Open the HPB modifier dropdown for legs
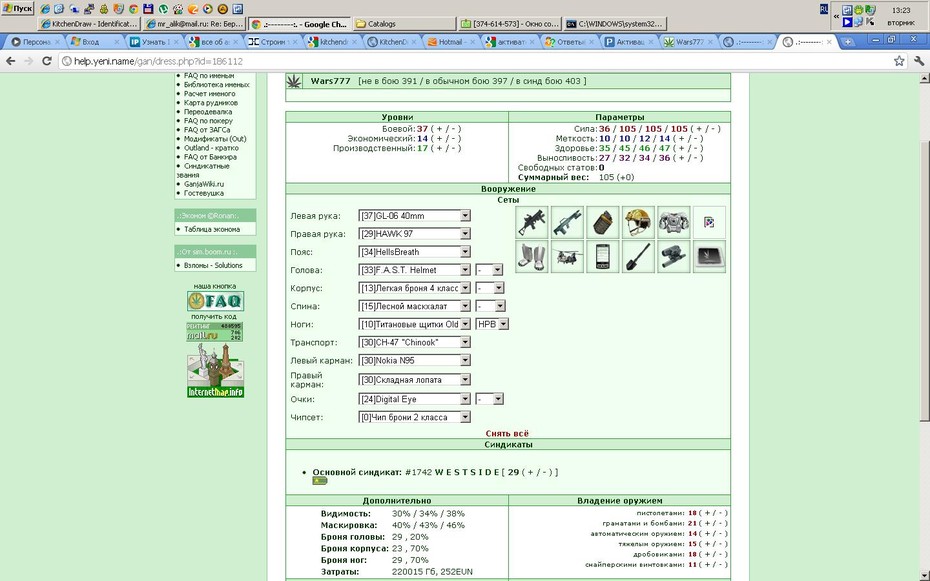 [492, 324]
